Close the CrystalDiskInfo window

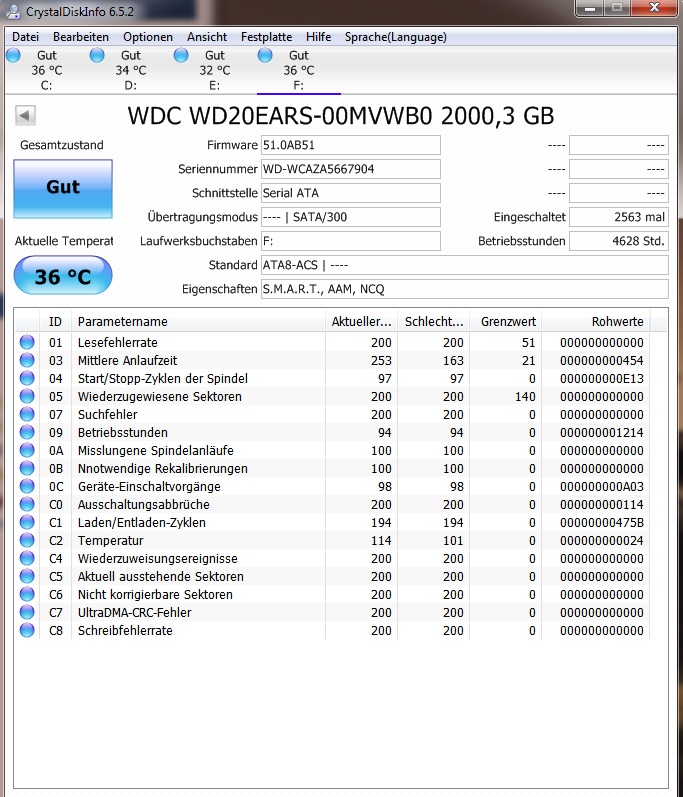click(654, 8)
